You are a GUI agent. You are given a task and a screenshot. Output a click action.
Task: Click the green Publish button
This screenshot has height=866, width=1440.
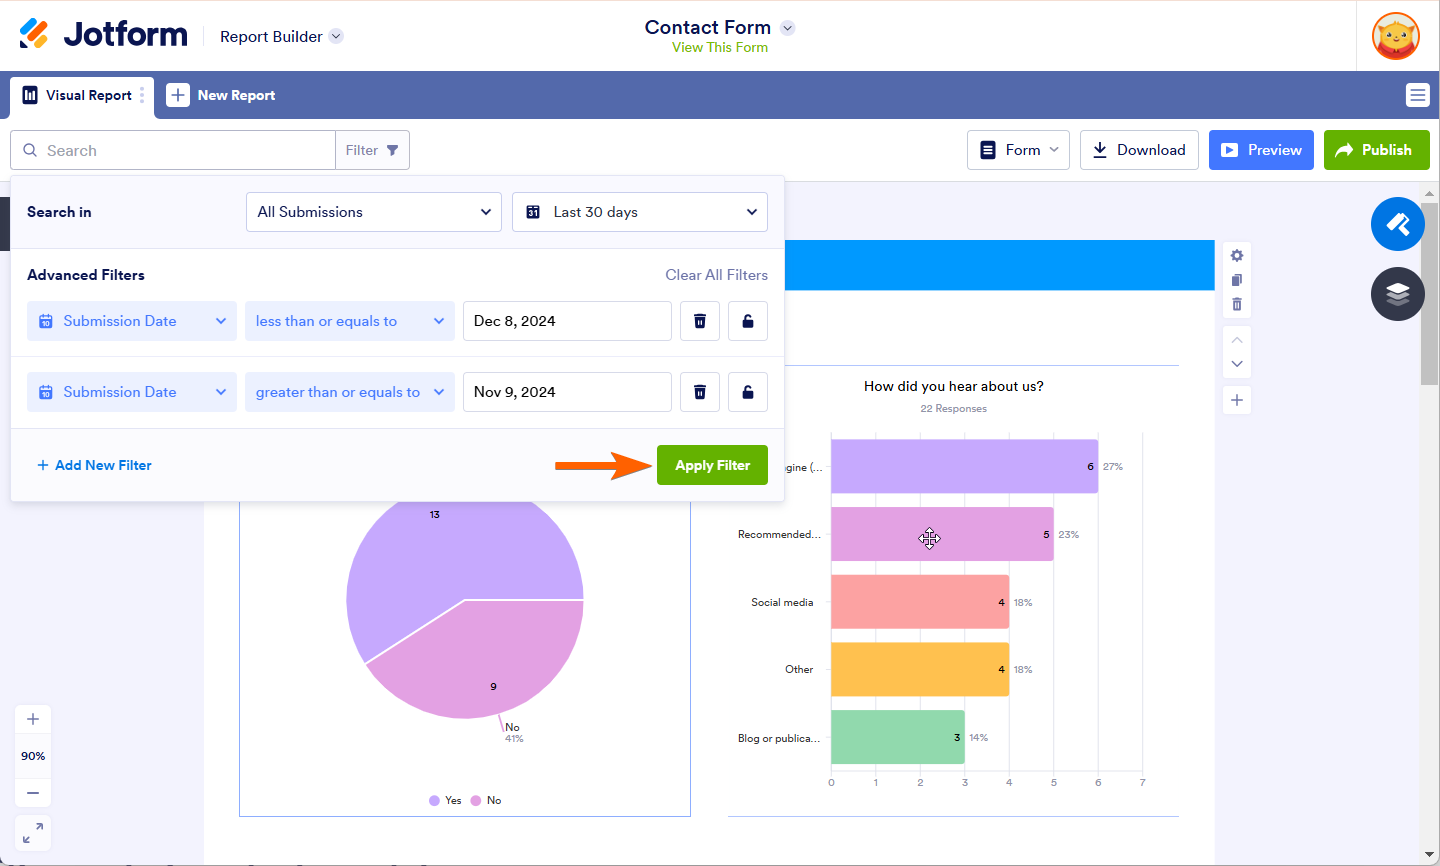click(1376, 150)
